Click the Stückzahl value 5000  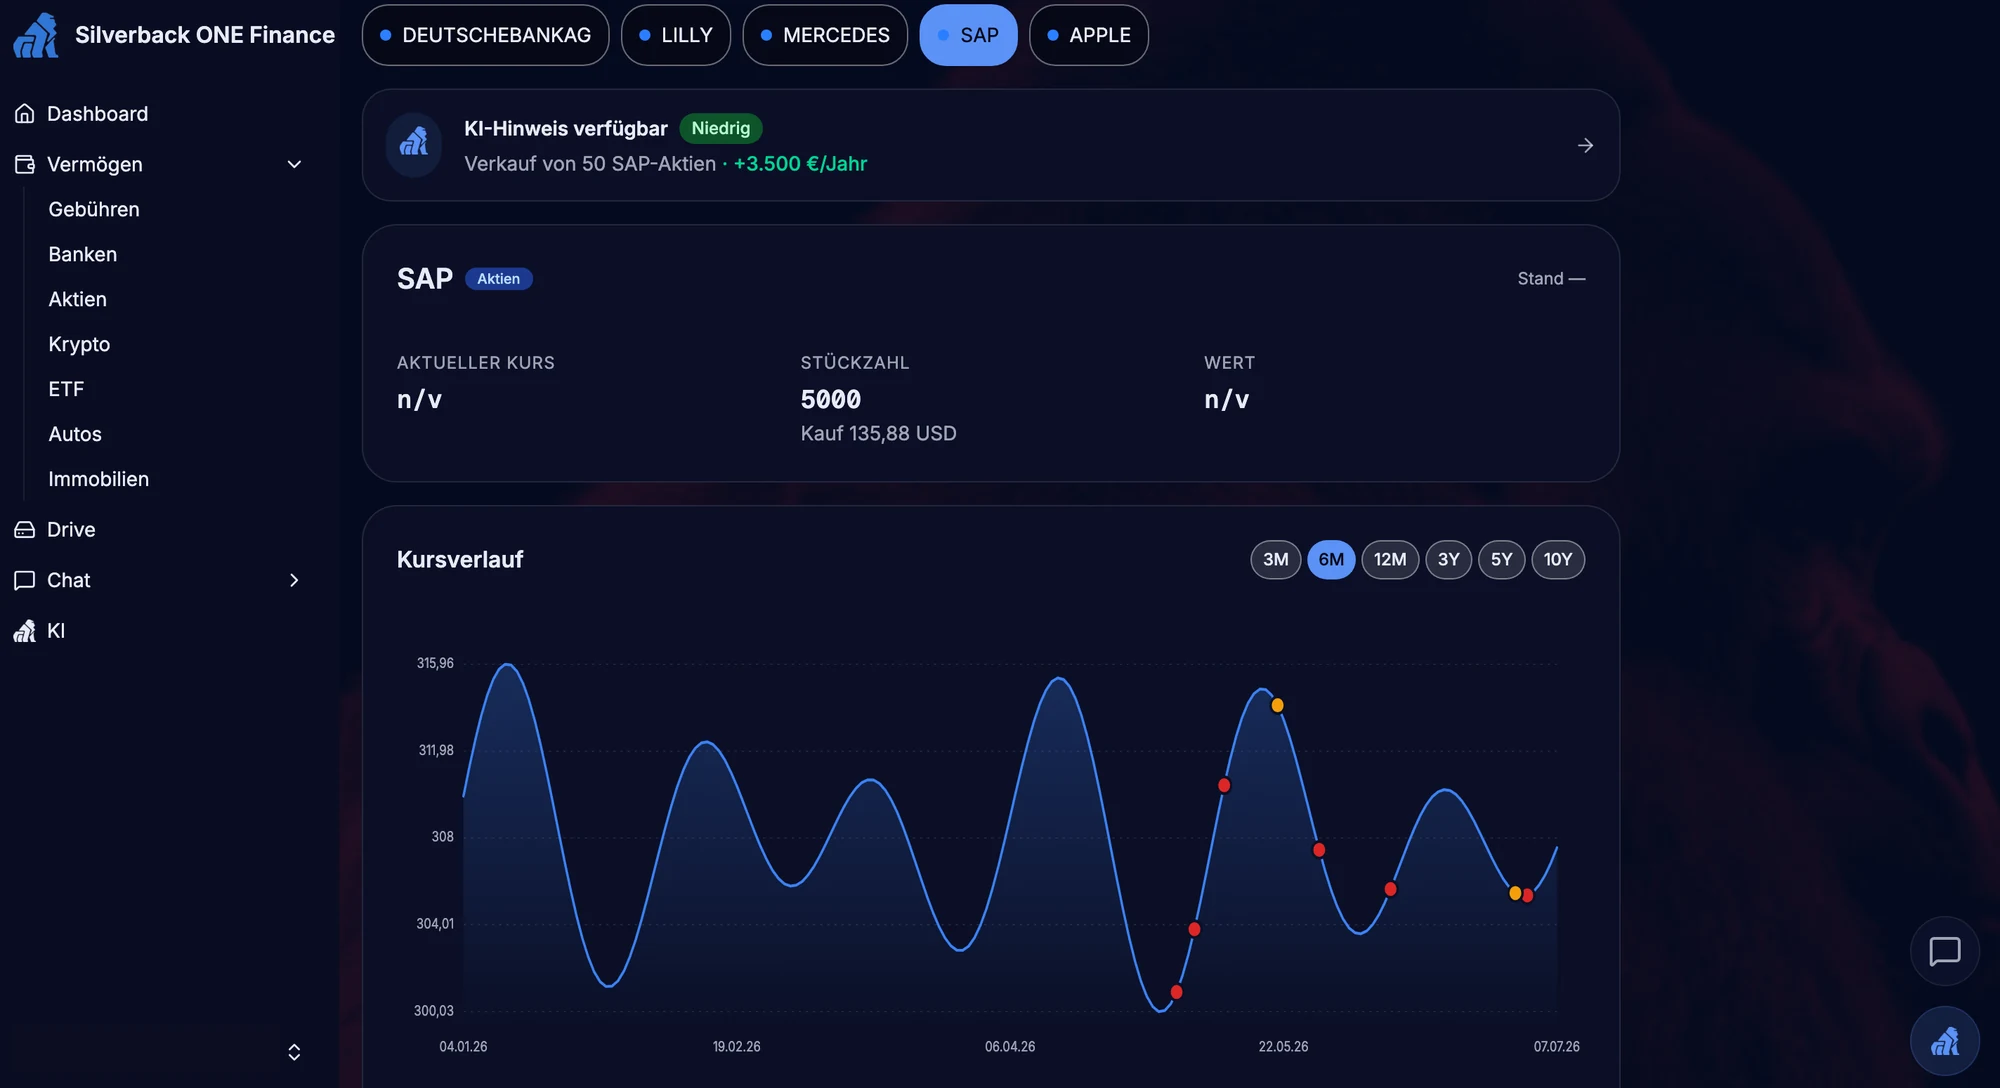831,400
